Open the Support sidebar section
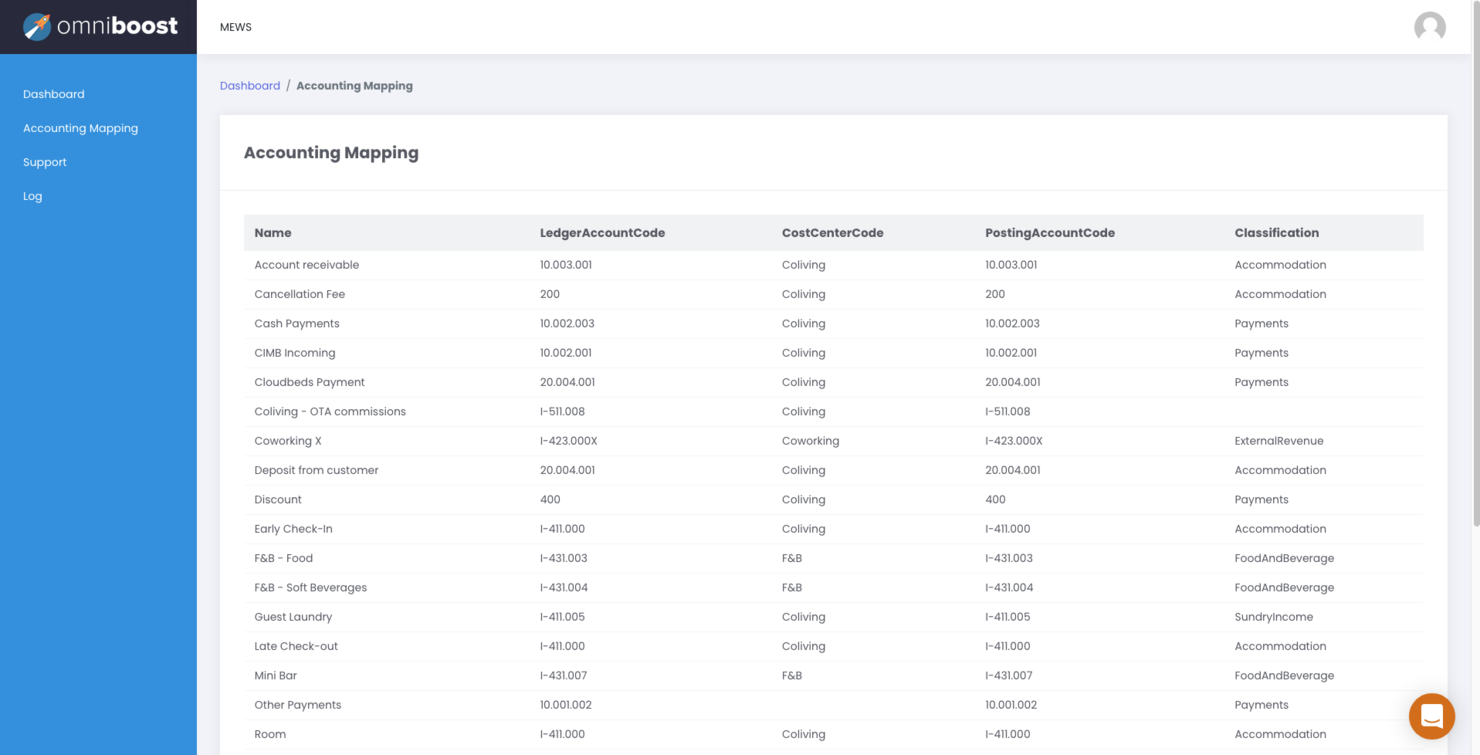Image resolution: width=1480 pixels, height=755 pixels. coord(44,161)
